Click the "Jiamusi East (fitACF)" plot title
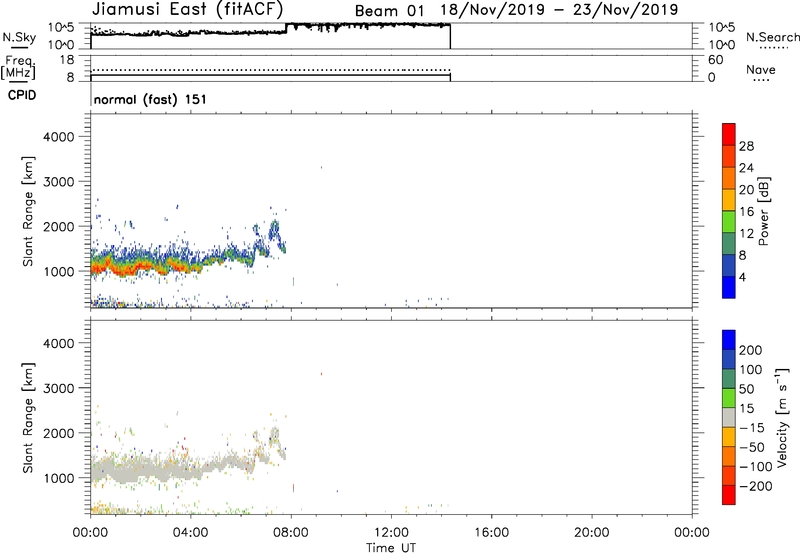This screenshot has height=554, width=800. point(187,10)
